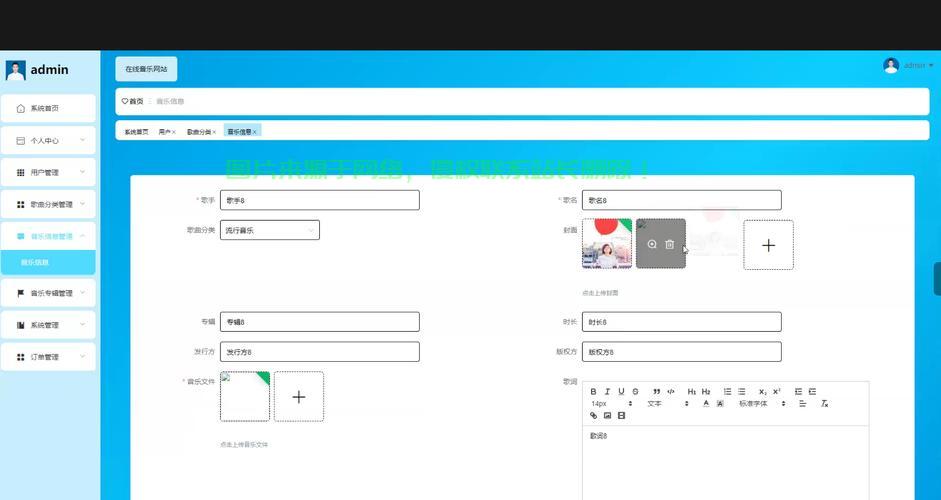941x500 pixels.
Task: Preview the hovered cover image with zoom icon
Action: [652, 244]
